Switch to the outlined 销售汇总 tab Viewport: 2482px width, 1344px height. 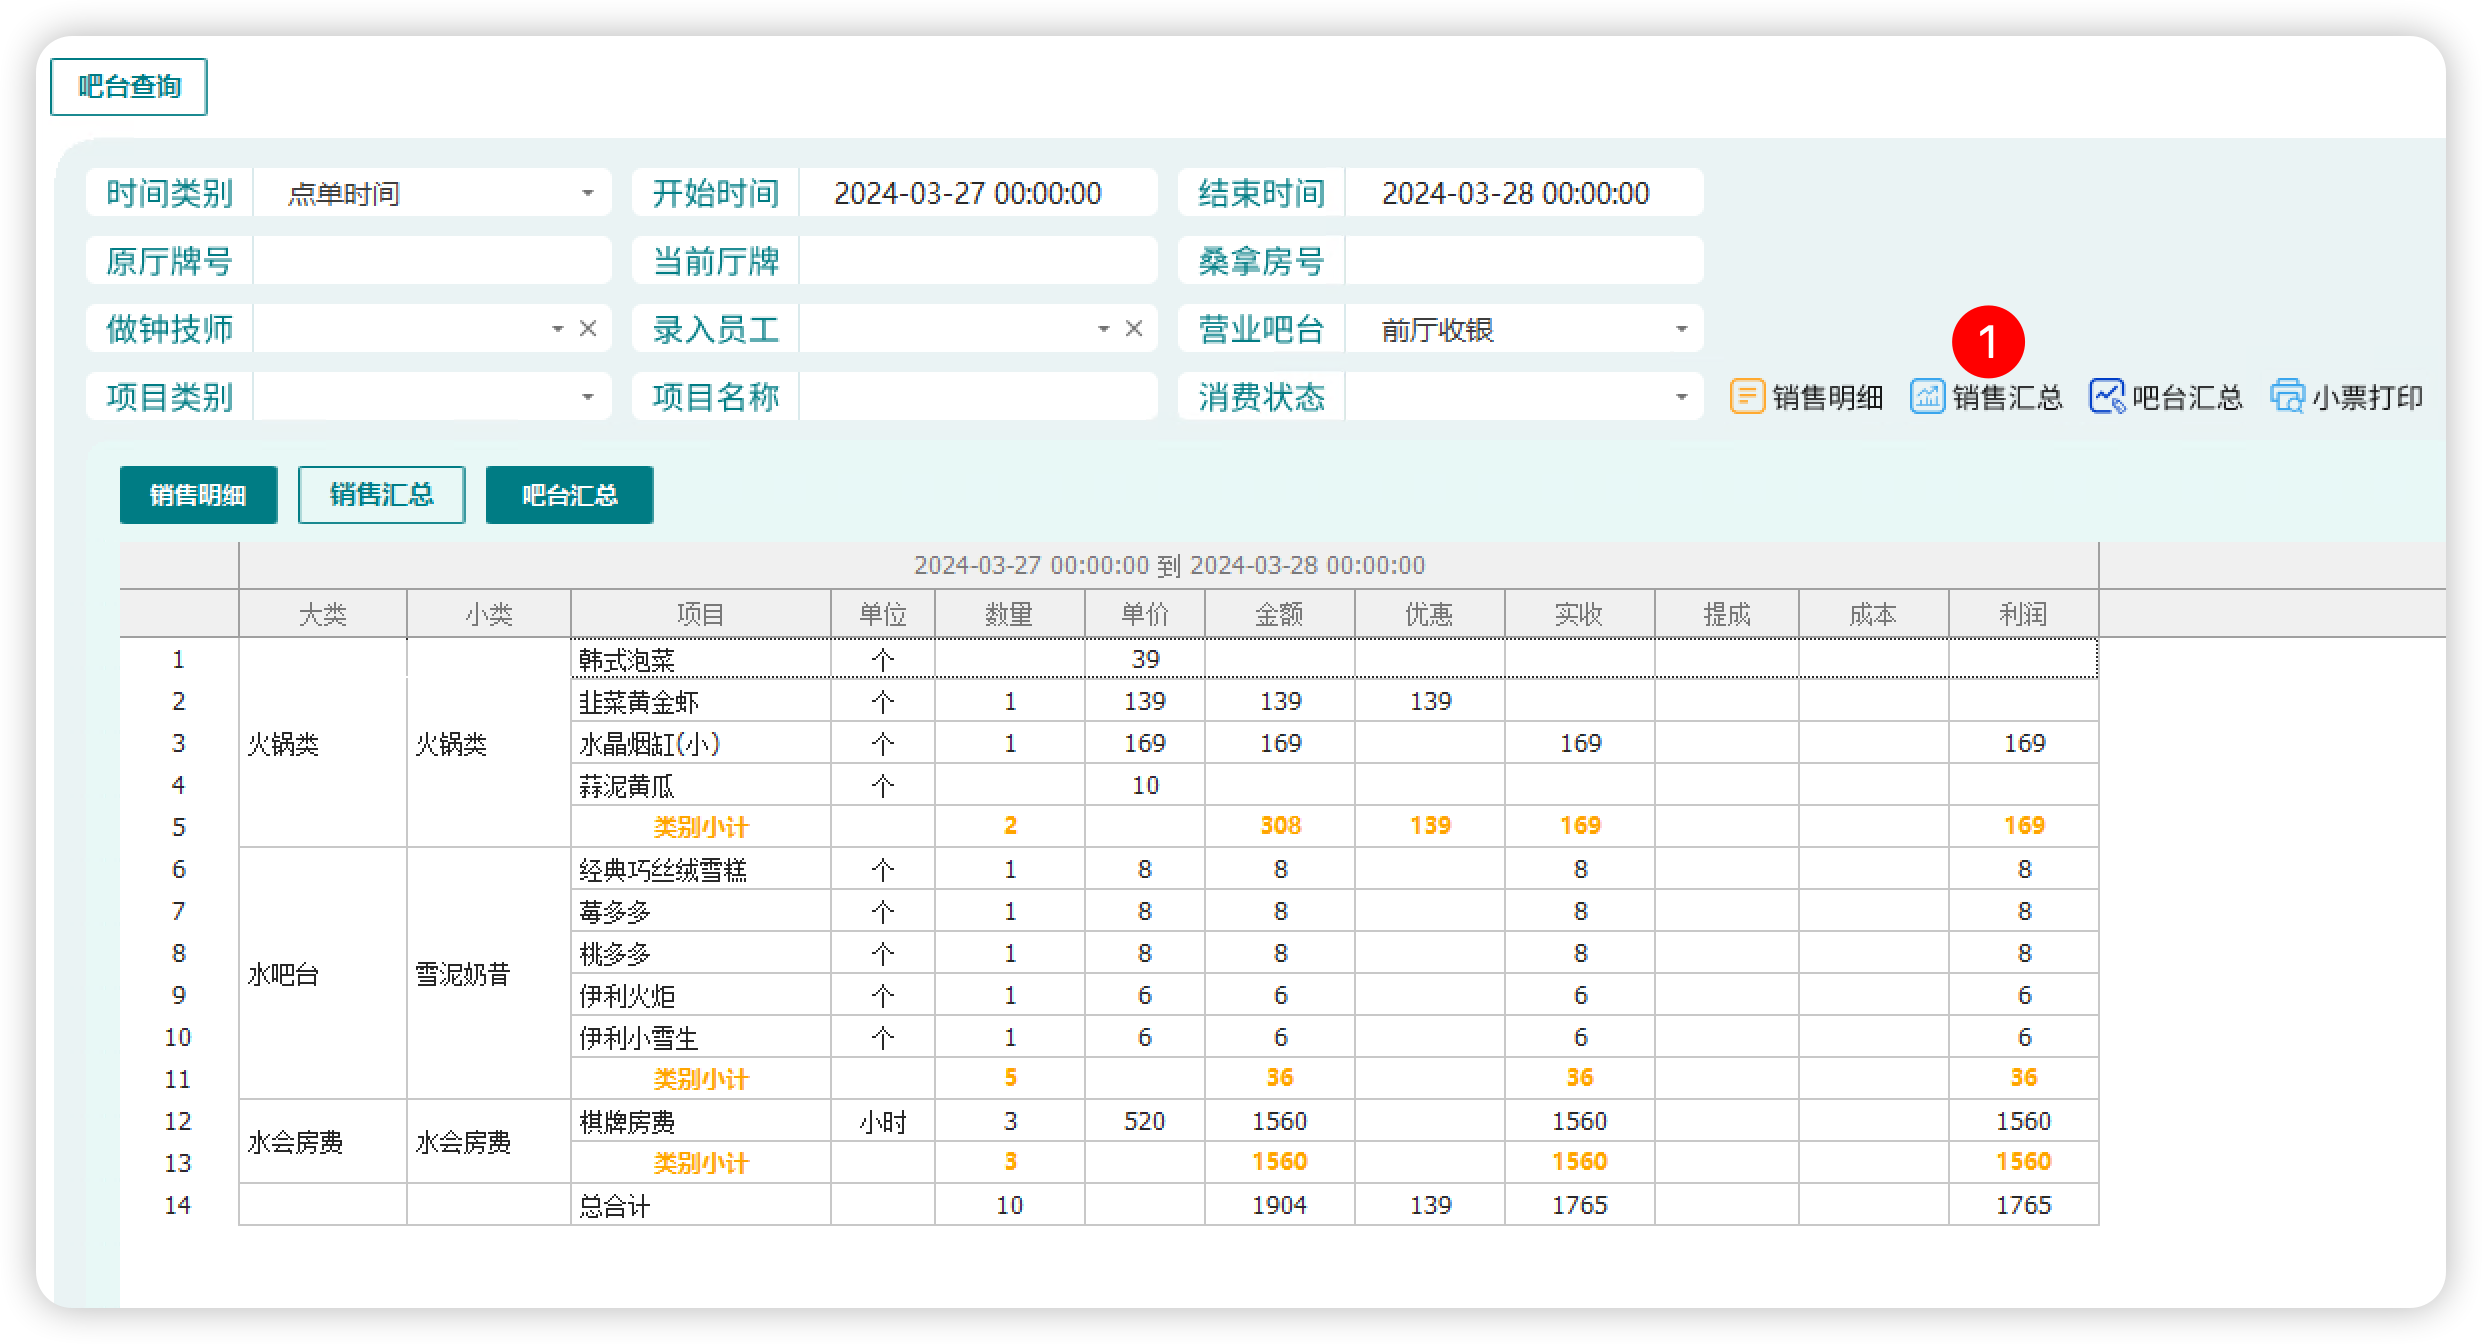click(x=381, y=495)
